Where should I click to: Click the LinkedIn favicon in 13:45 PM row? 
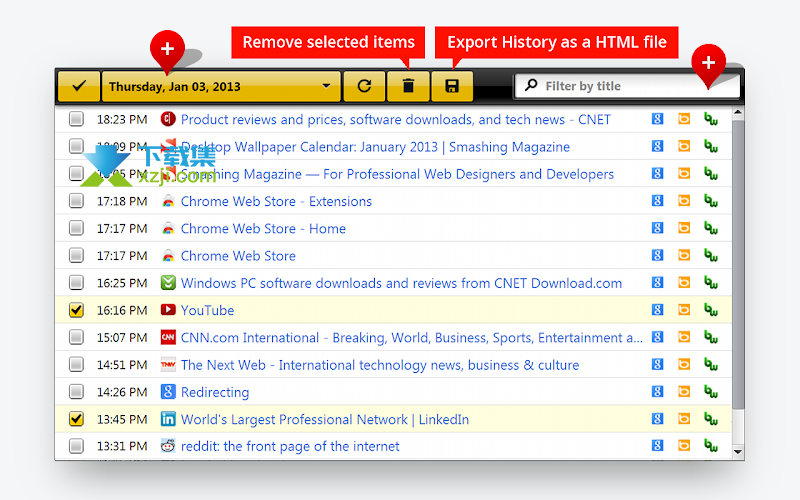(168, 419)
